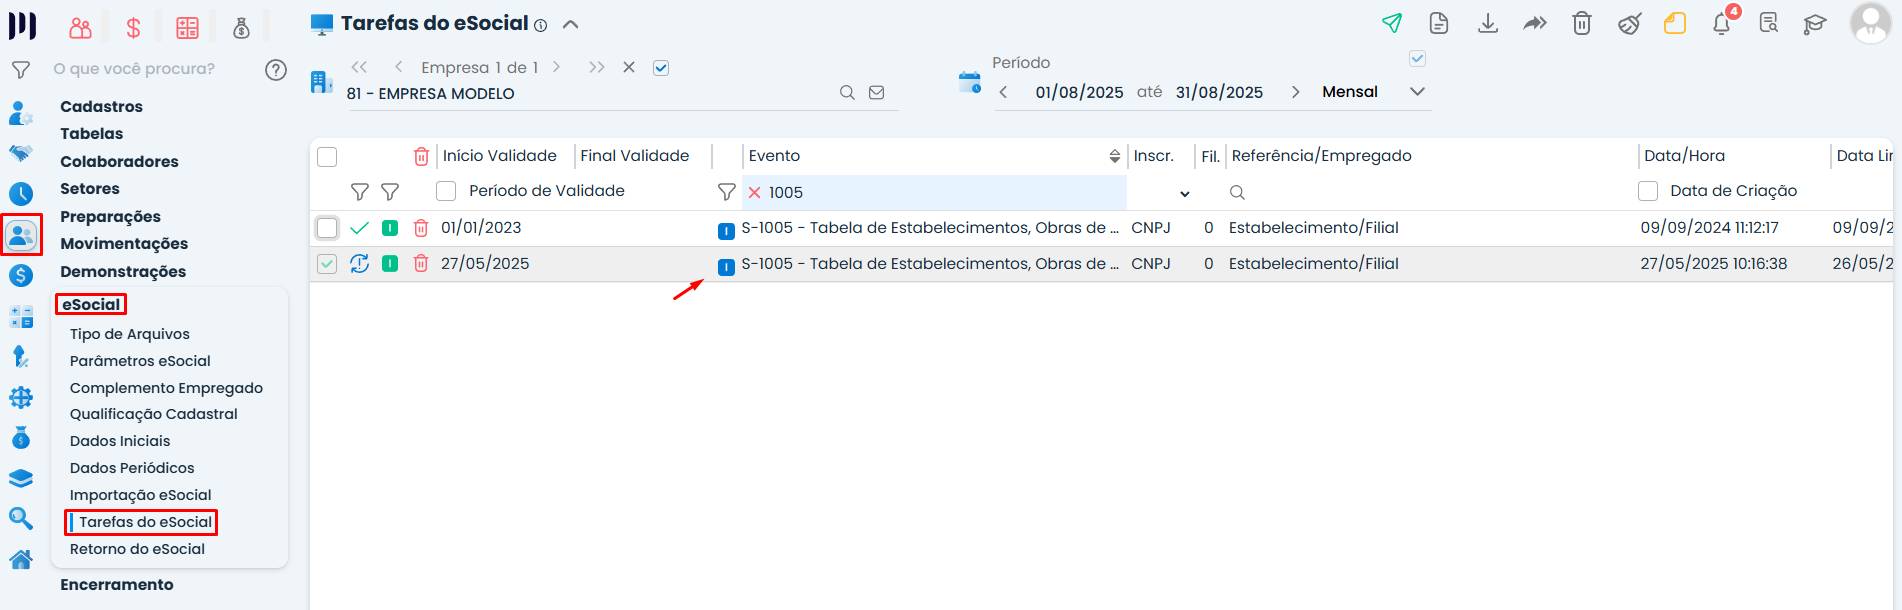
Task: Click the green paper plane send icon
Action: pyautogui.click(x=1392, y=23)
